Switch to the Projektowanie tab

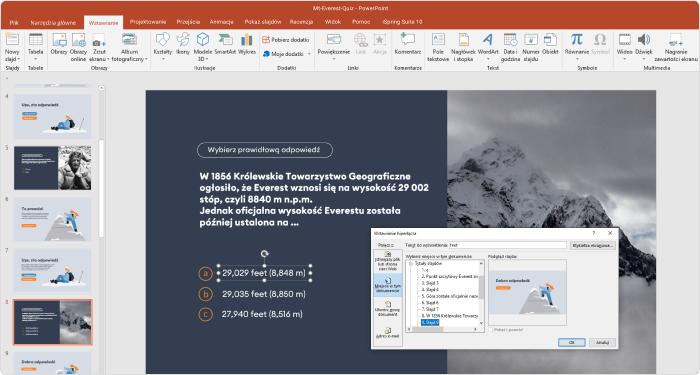click(x=148, y=22)
